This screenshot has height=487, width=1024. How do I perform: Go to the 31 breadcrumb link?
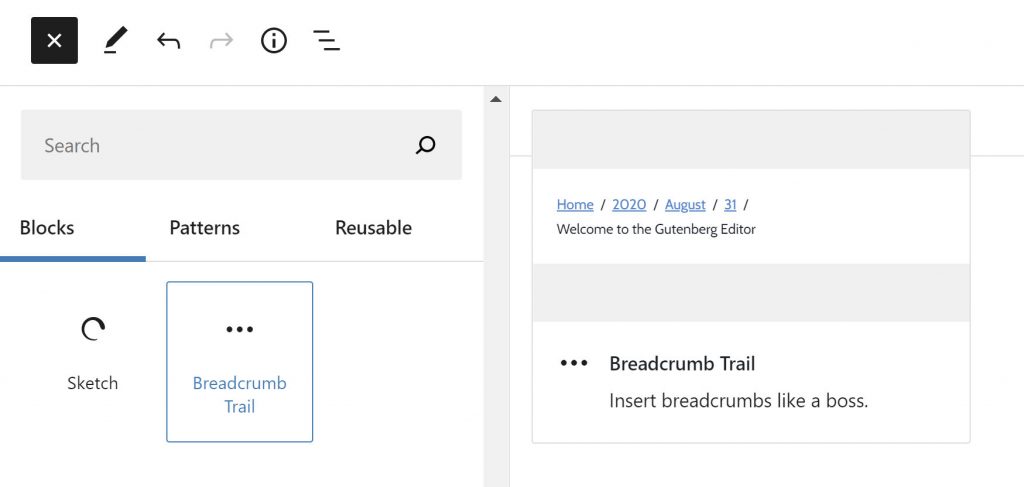pyautogui.click(x=730, y=205)
